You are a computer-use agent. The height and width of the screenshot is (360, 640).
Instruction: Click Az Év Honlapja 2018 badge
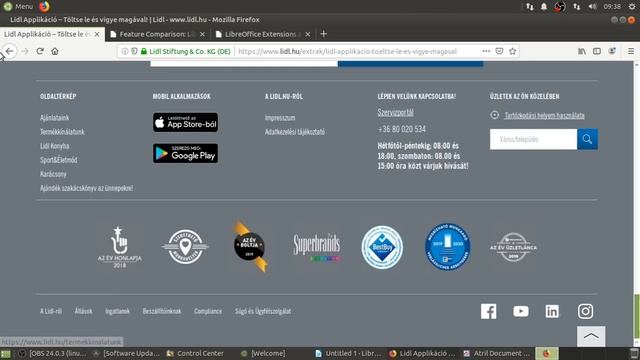pyautogui.click(x=119, y=247)
